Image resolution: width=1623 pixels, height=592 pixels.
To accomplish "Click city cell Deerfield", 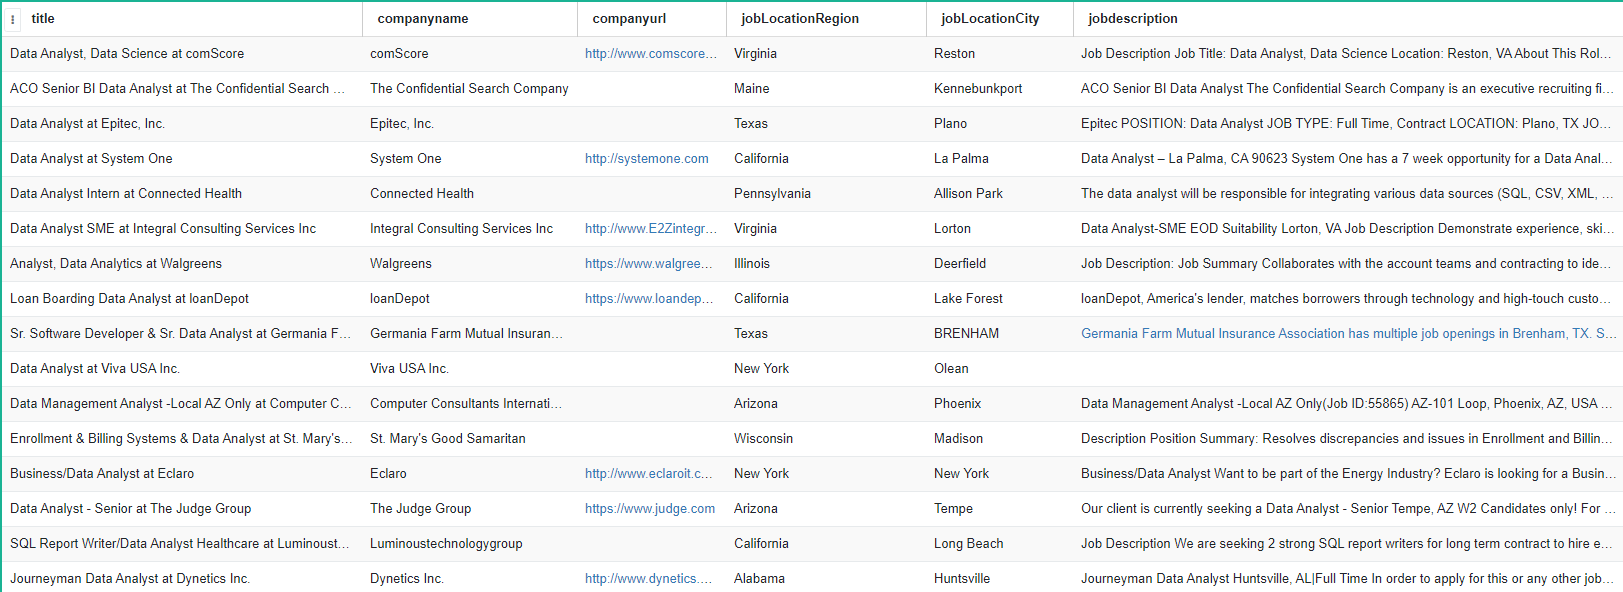I will [x=960, y=264].
